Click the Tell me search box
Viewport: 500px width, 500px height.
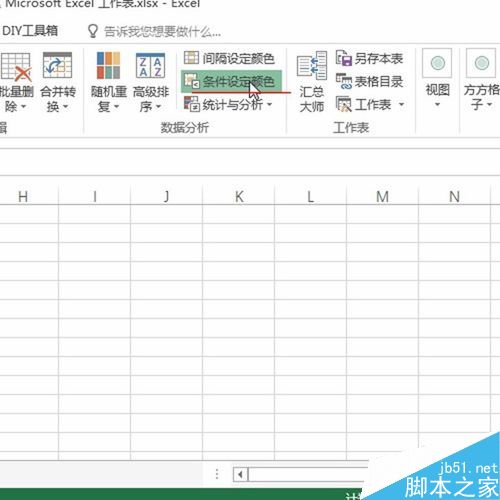154,32
